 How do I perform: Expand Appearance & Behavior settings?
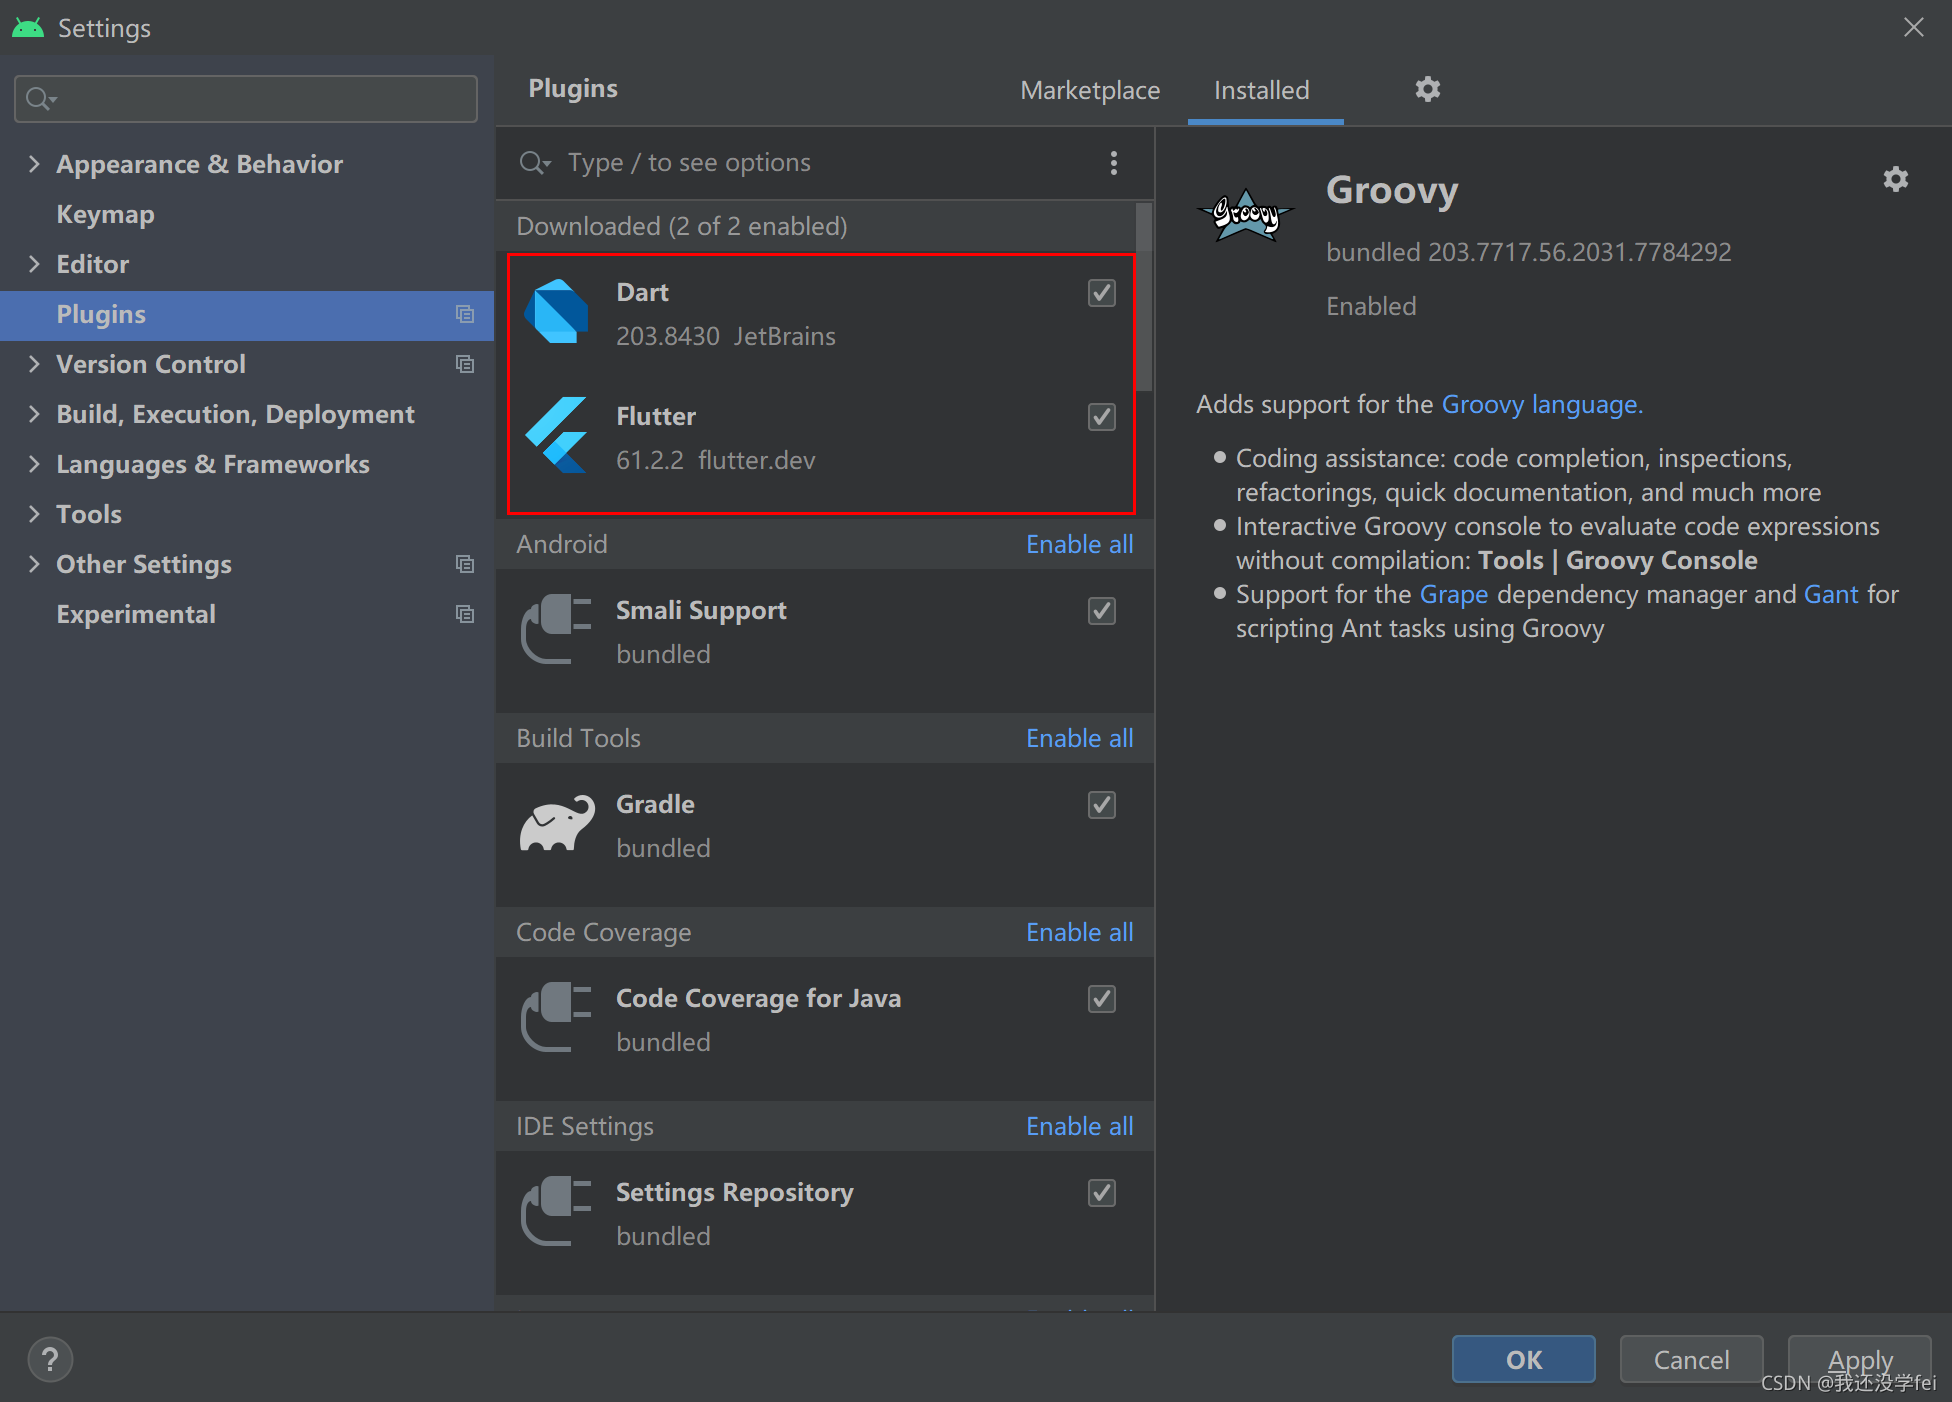[x=34, y=164]
